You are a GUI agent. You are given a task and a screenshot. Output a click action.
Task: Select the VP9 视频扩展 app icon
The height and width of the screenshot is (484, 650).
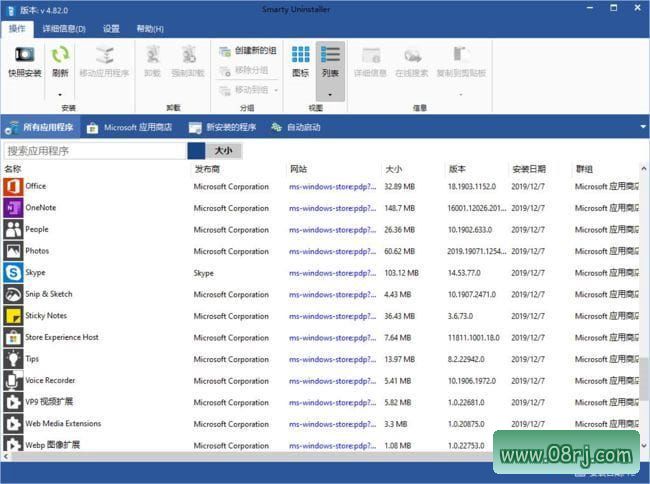(13, 402)
